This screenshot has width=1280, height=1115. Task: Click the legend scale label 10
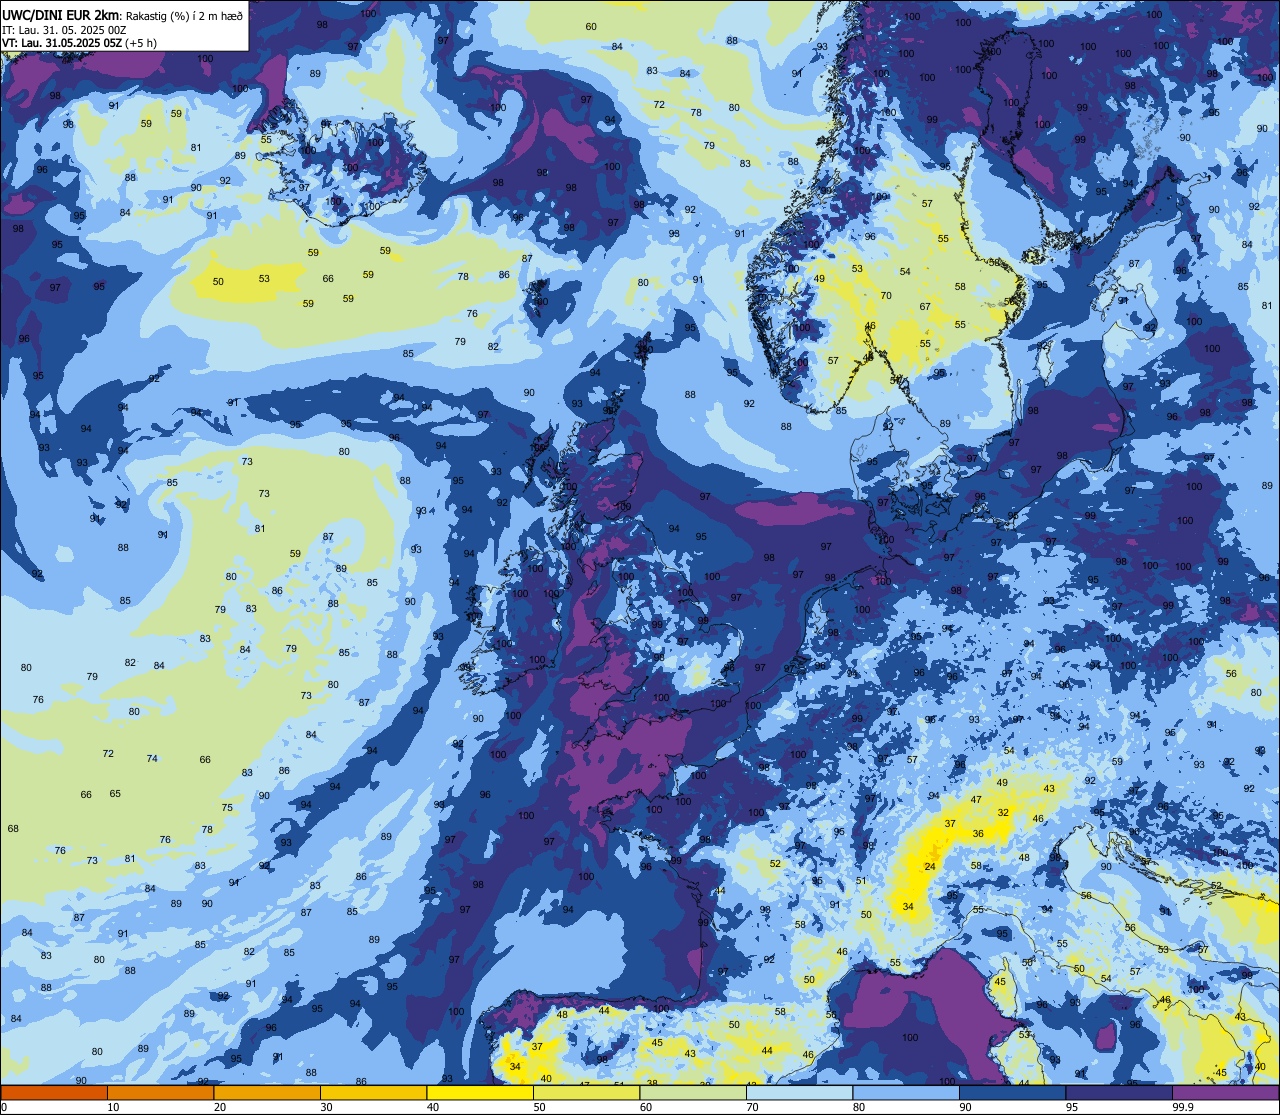pyautogui.click(x=113, y=1107)
